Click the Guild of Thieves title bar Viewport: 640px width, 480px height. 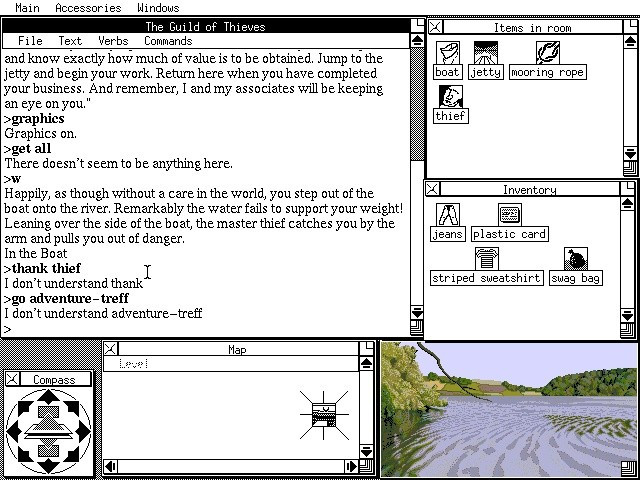pos(206,27)
